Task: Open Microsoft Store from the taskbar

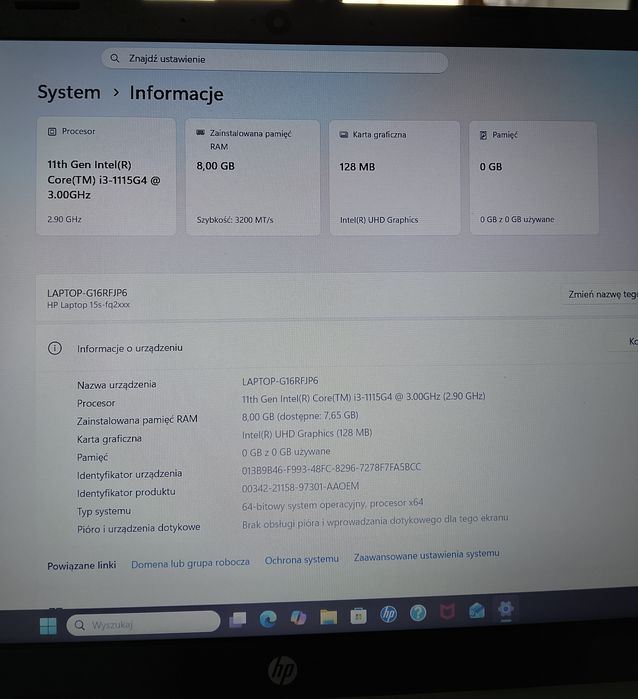Action: (358, 616)
